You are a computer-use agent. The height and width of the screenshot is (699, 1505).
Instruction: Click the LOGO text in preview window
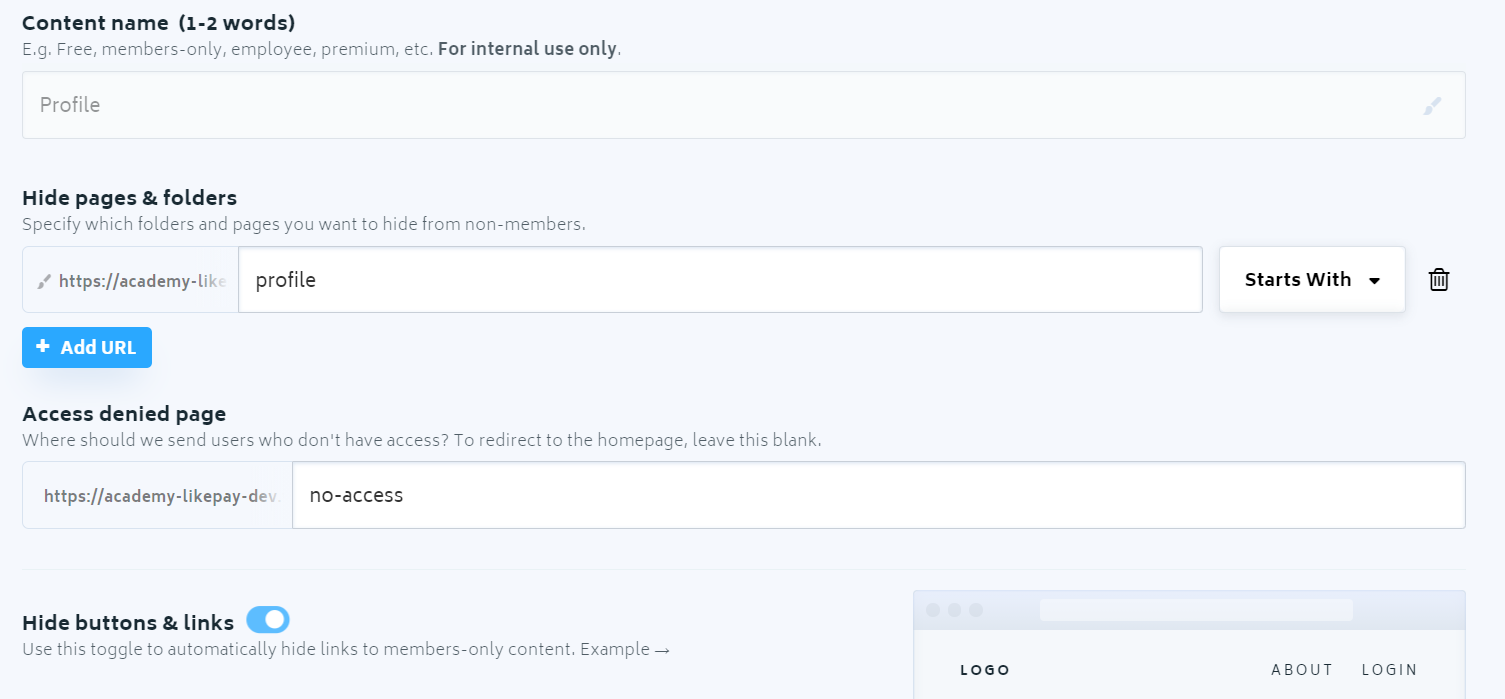pos(985,670)
